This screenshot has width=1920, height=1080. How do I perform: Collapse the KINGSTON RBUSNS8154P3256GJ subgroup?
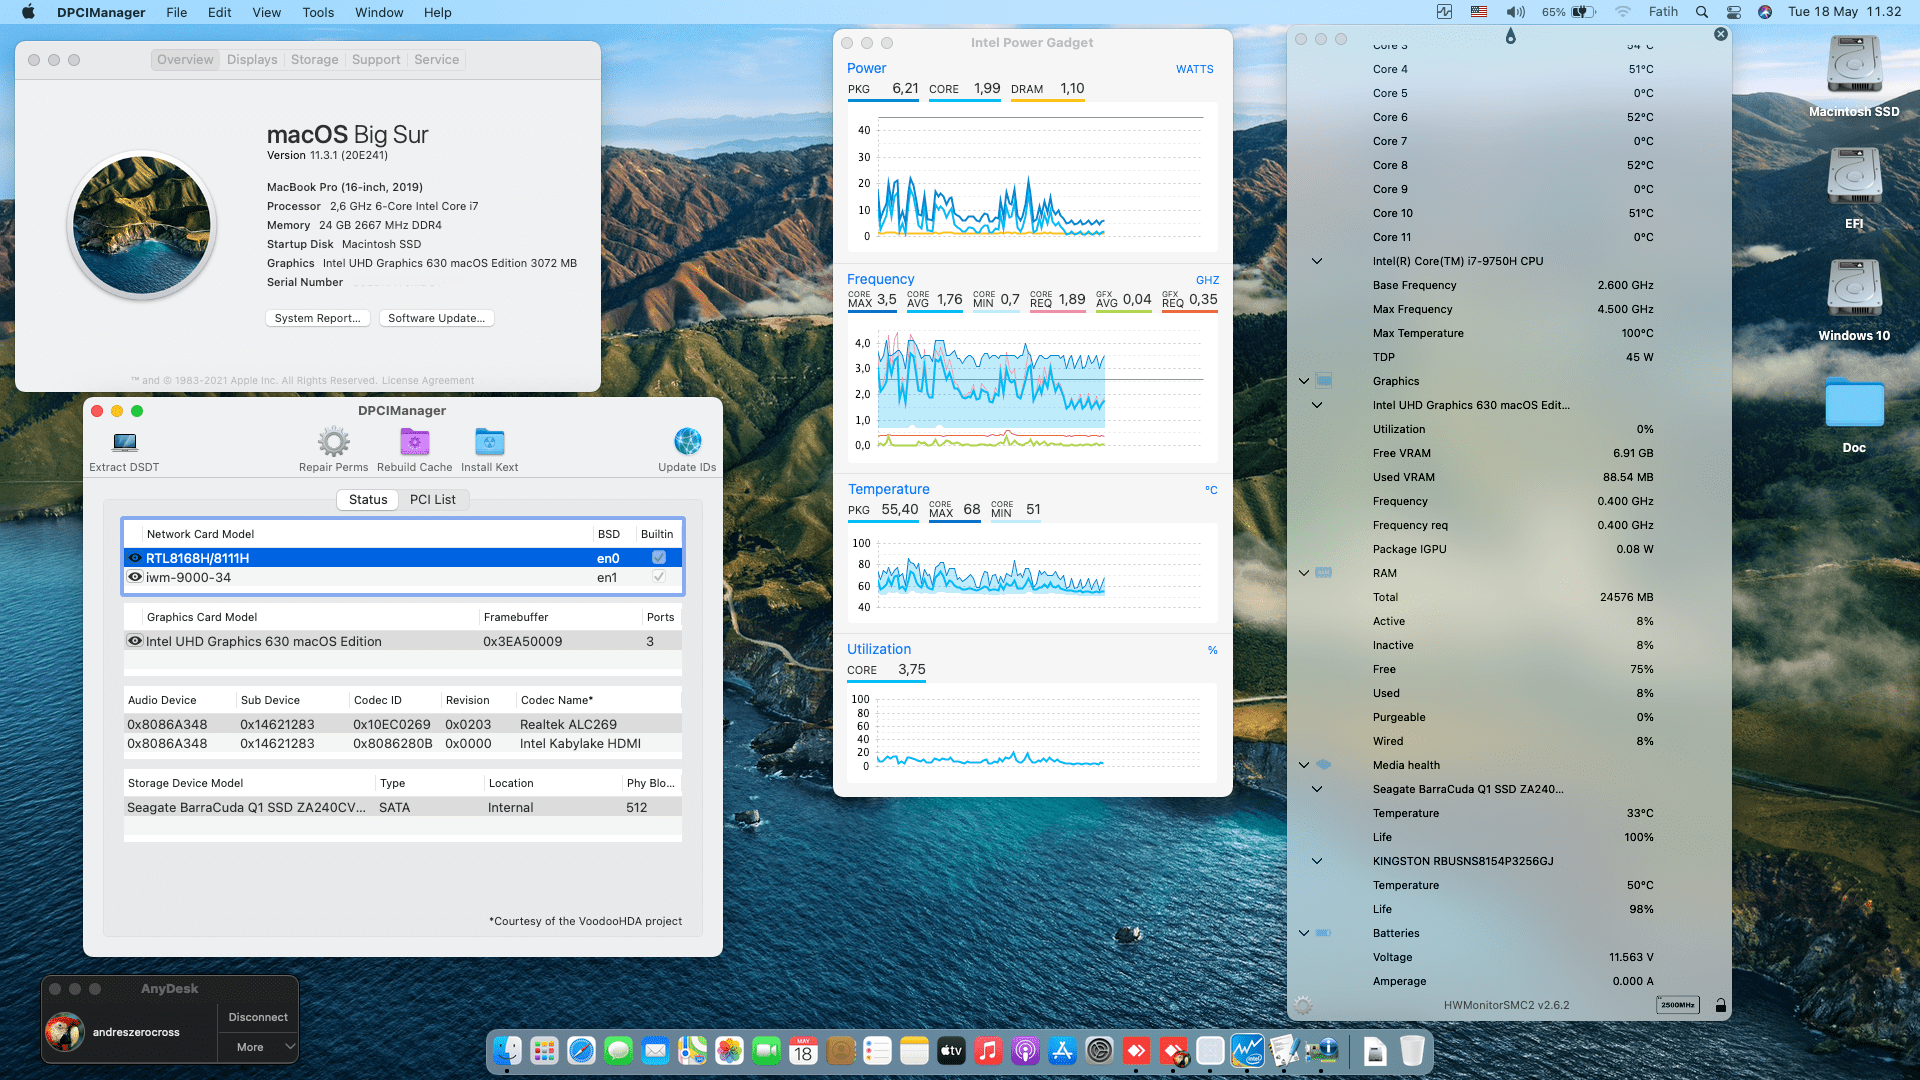pyautogui.click(x=1317, y=861)
